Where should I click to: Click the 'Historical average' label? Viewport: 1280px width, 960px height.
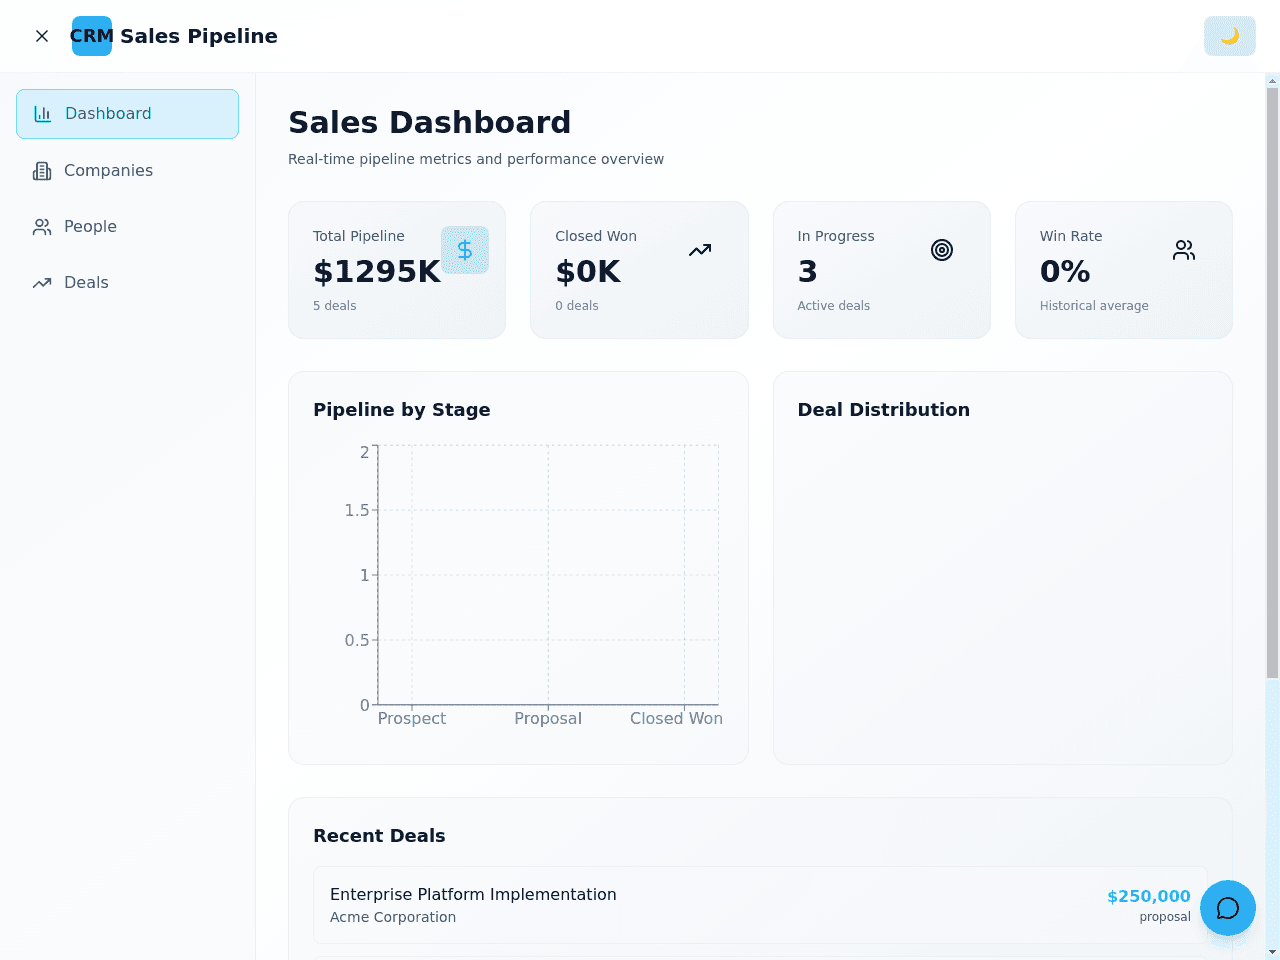coord(1094,306)
